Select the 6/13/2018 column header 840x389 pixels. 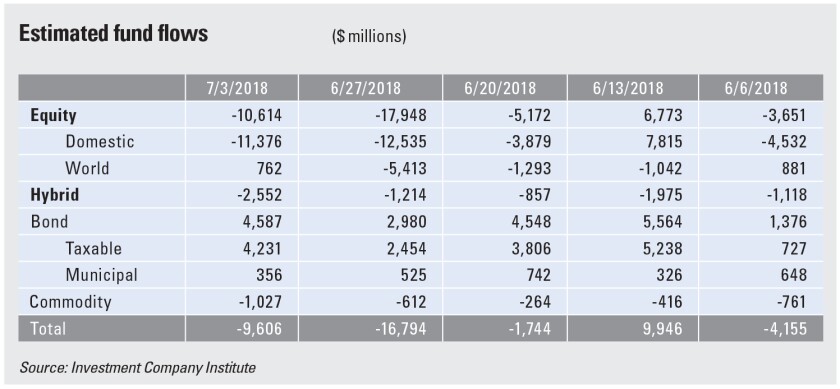coord(628,88)
